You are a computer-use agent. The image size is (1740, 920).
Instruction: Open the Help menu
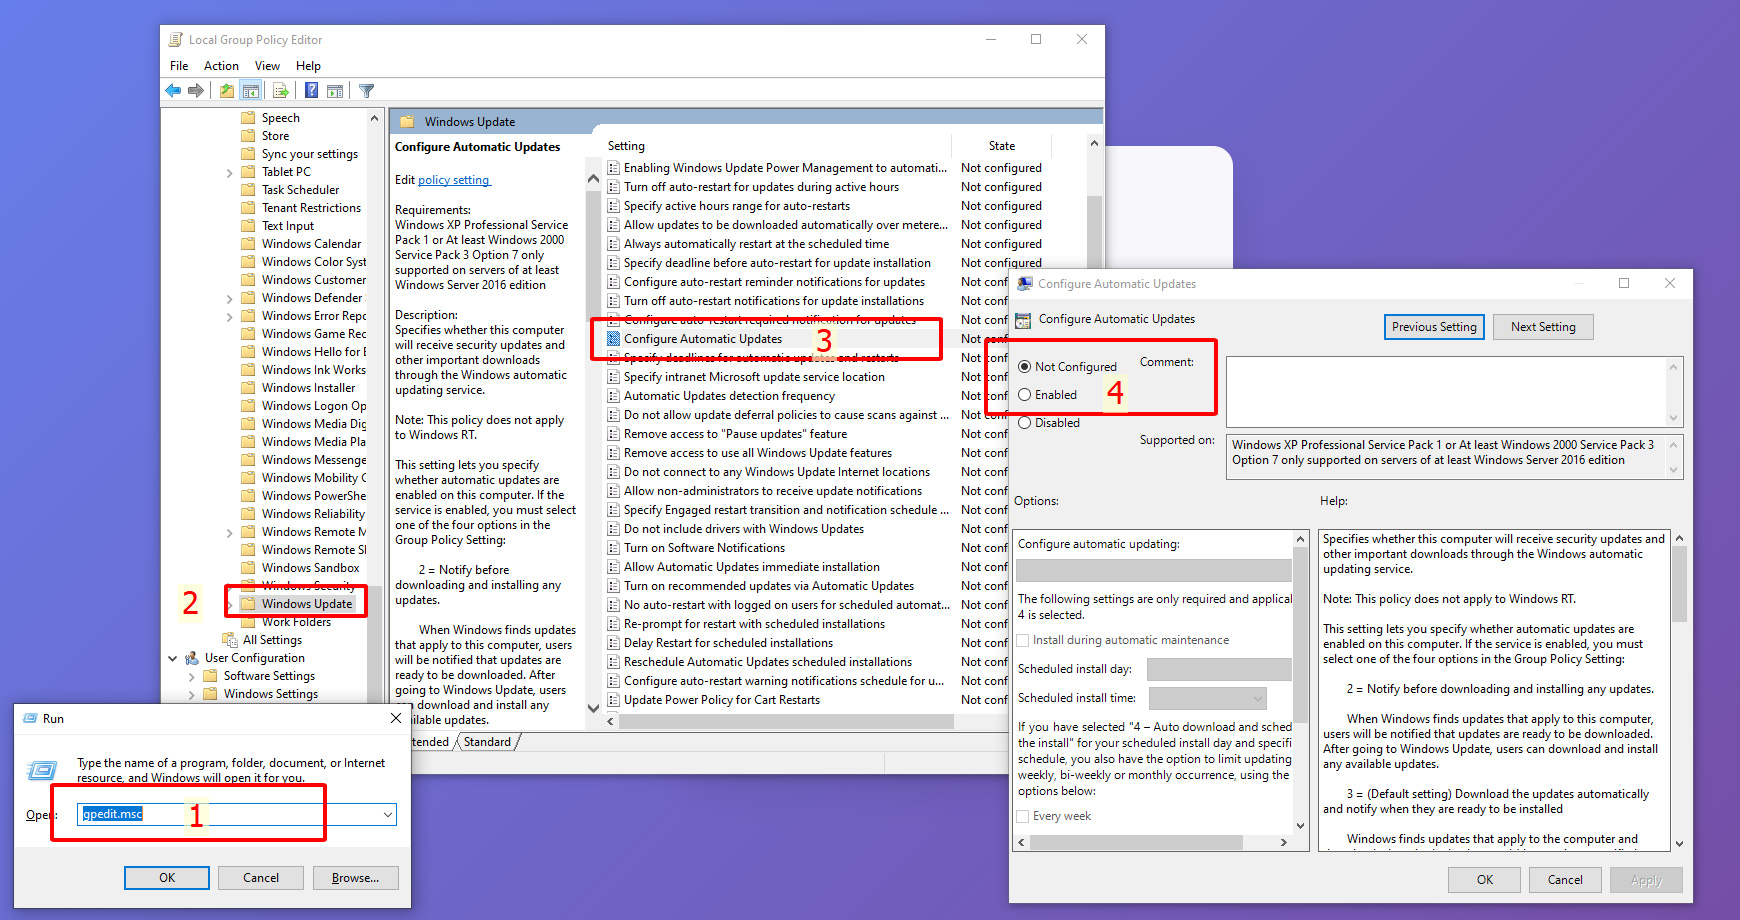coord(308,66)
